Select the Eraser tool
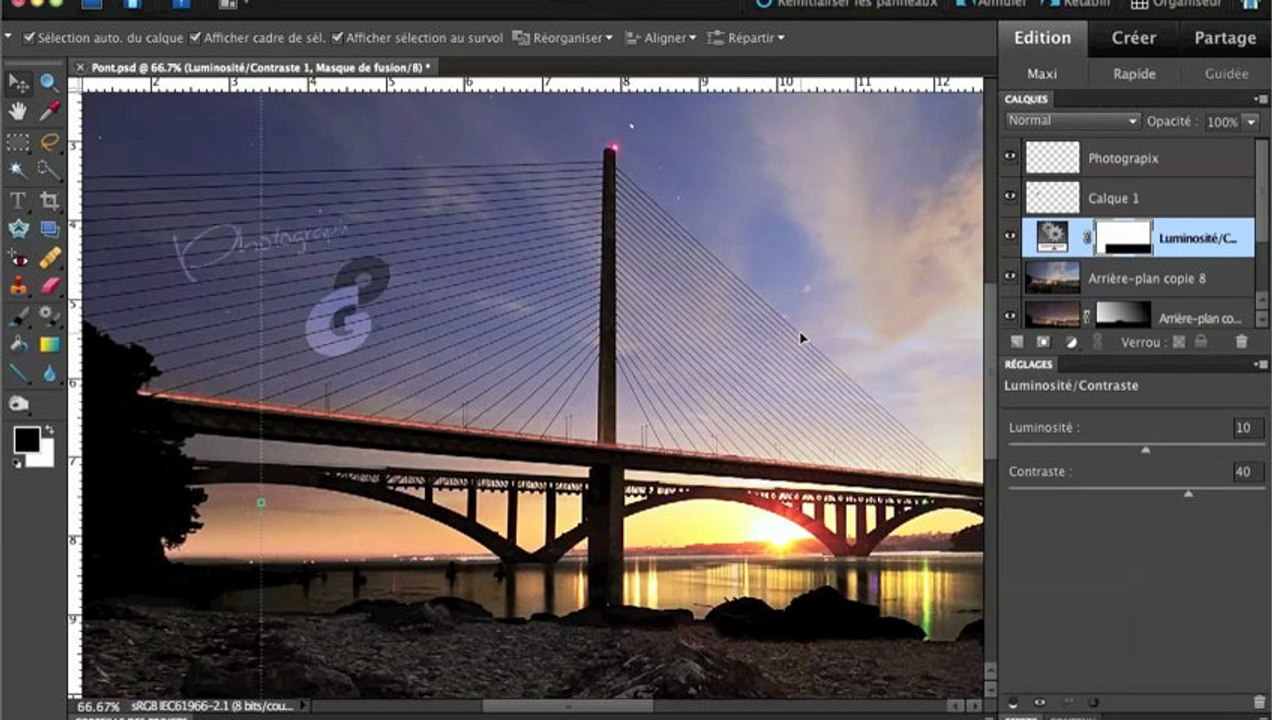This screenshot has height=720, width=1272. pos(49,286)
